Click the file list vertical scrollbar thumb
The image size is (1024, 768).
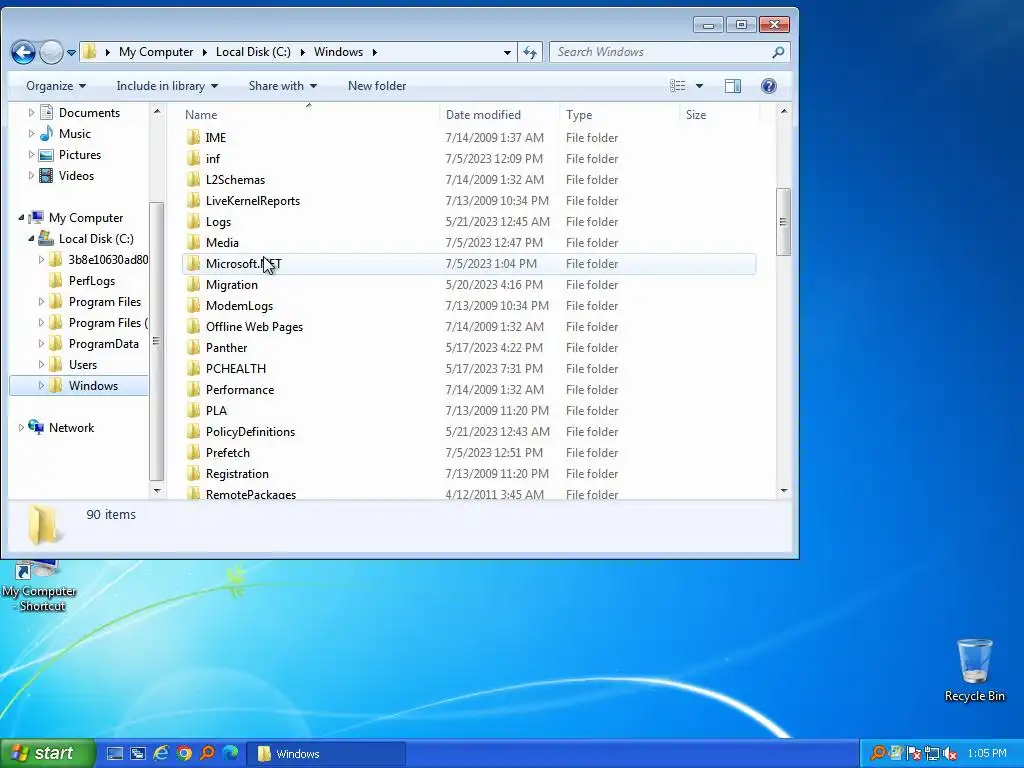(784, 222)
